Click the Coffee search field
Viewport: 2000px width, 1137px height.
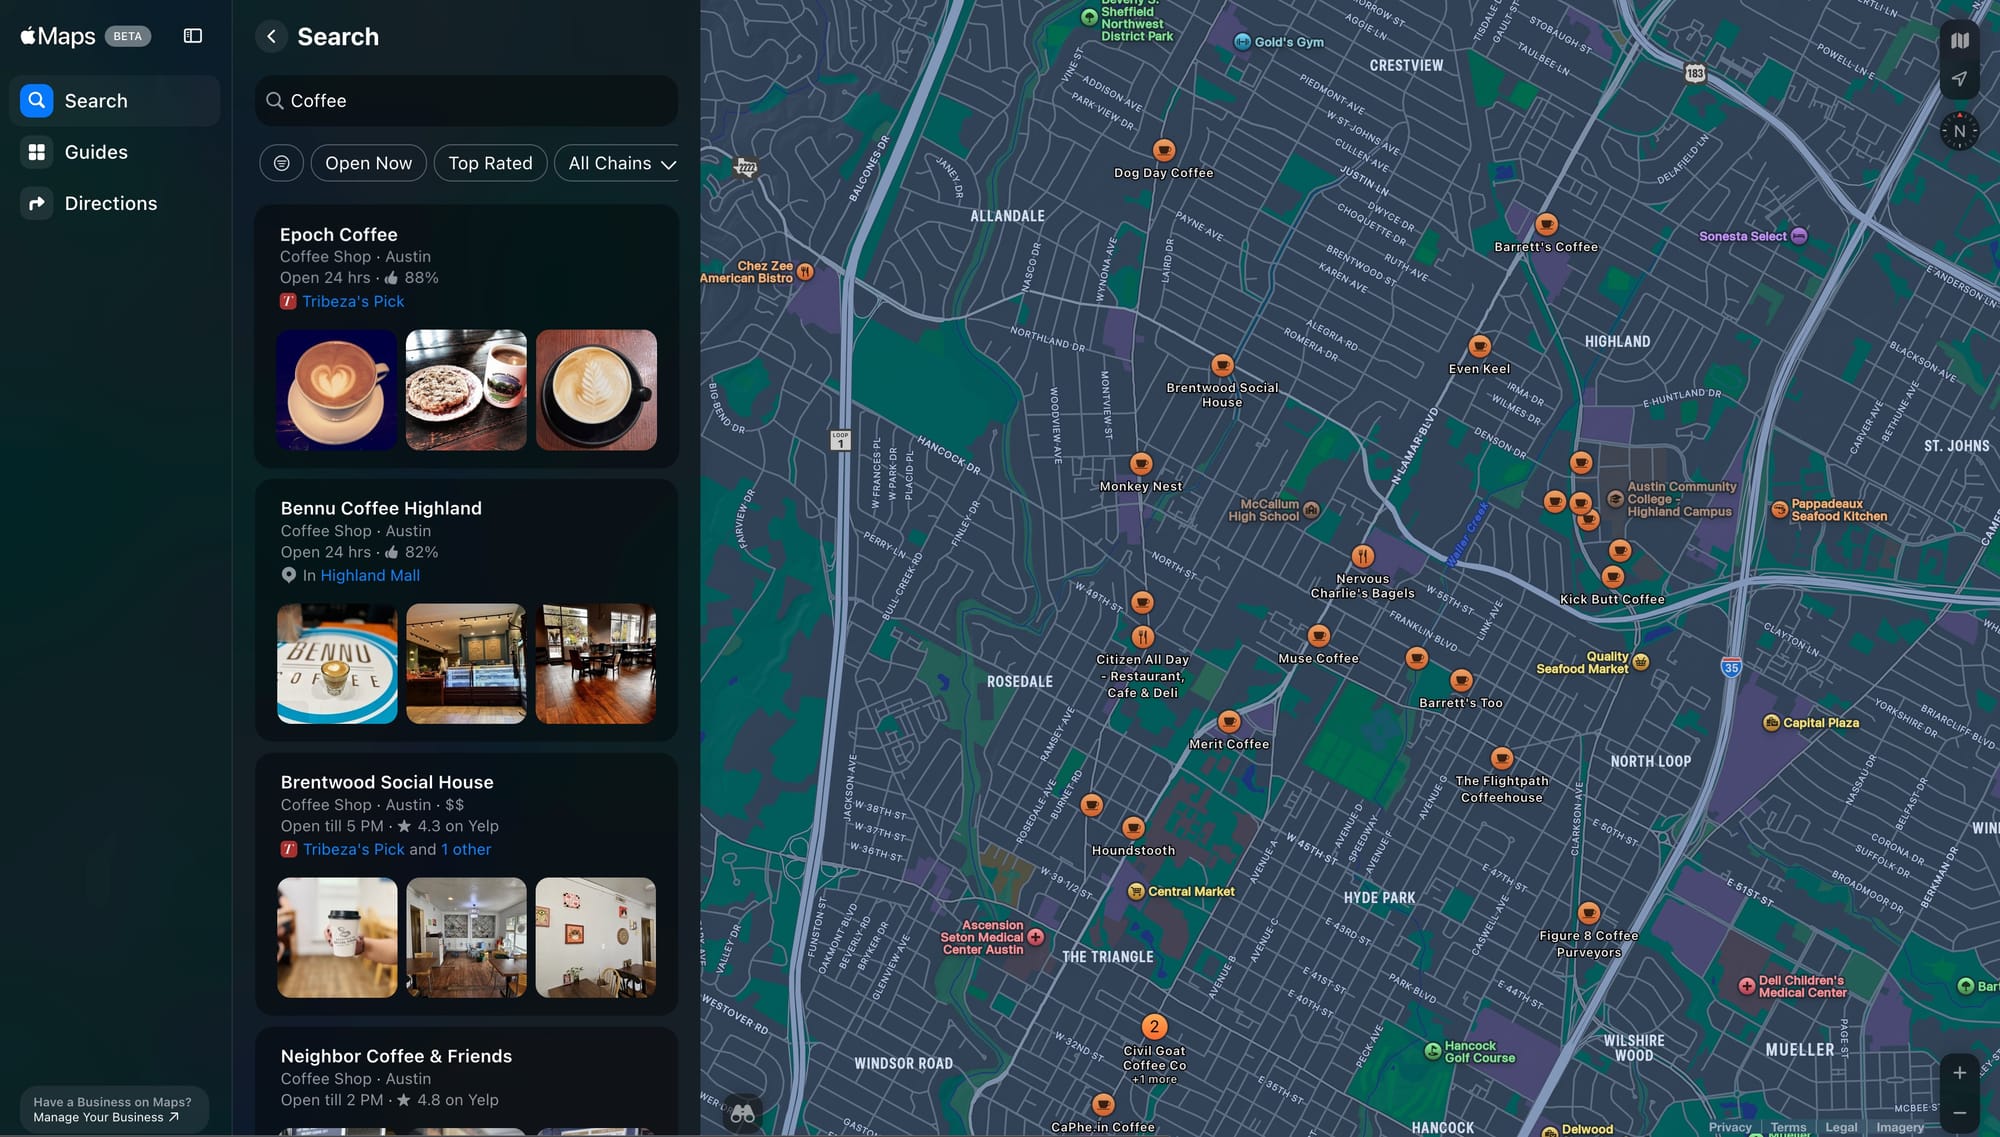pyautogui.click(x=466, y=101)
